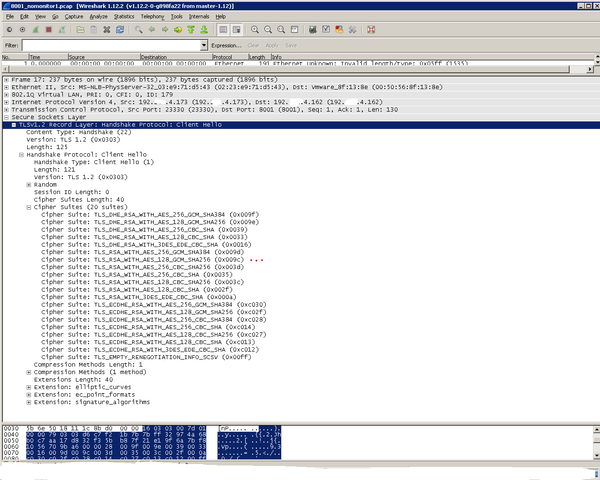
Task: Click into the Filter text field
Action: [x=110, y=46]
